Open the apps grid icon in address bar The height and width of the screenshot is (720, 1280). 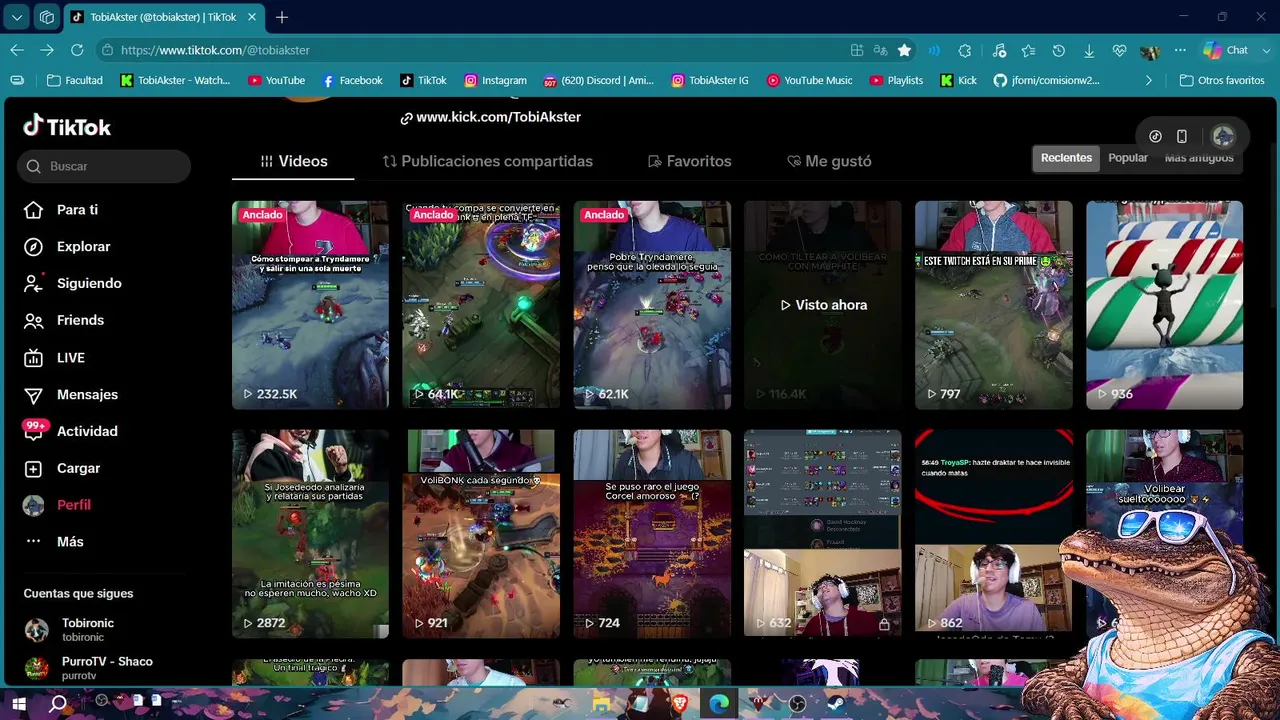tap(857, 50)
